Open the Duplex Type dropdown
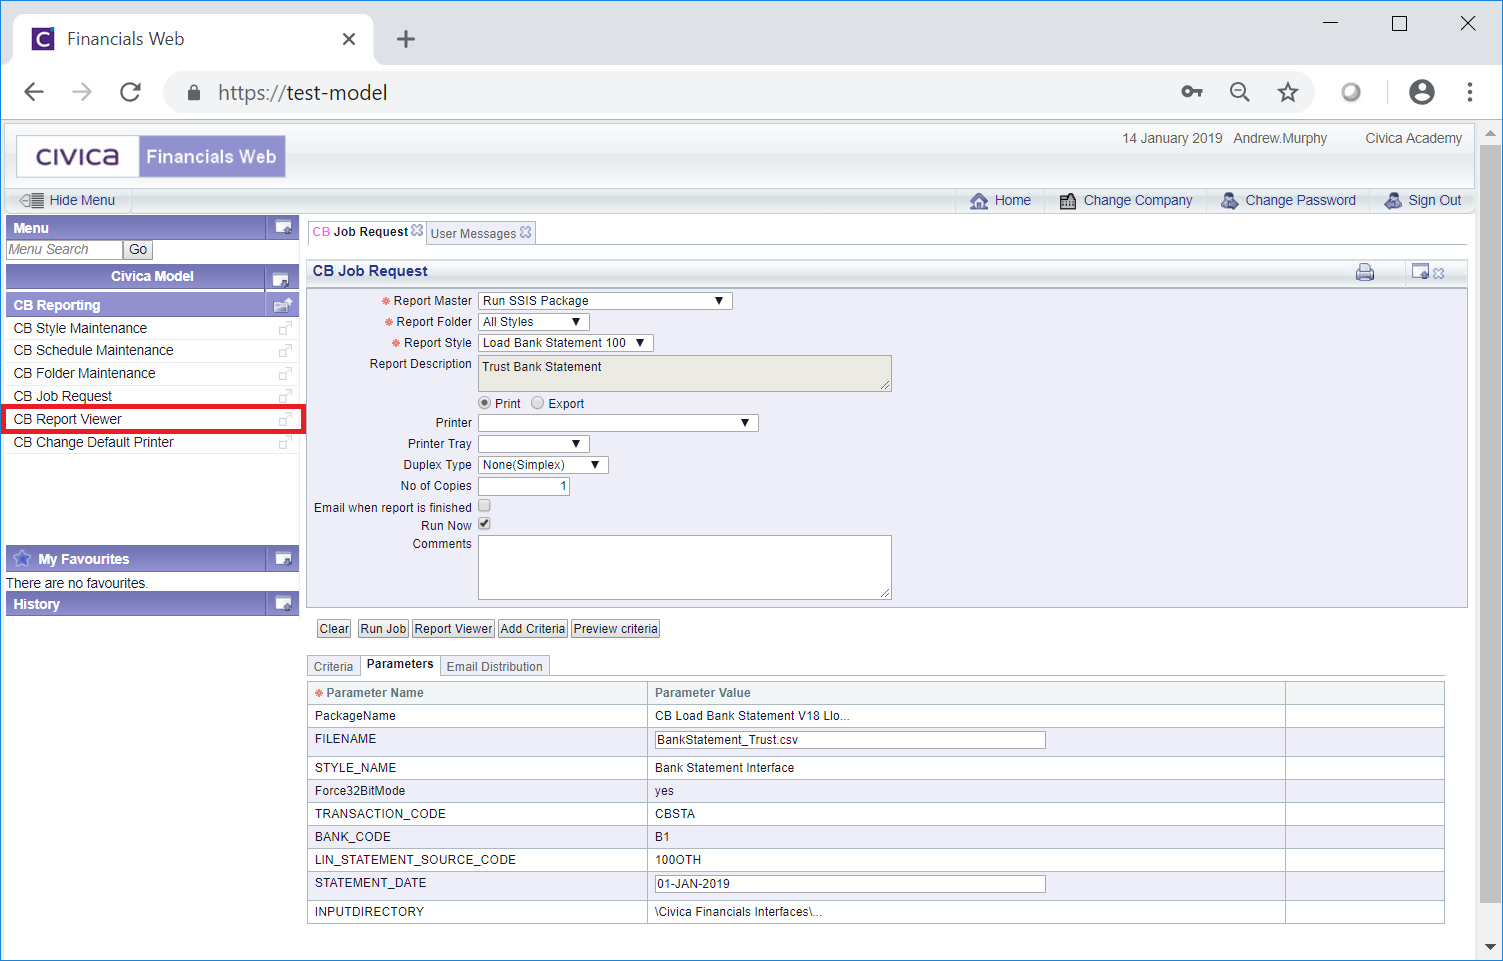 (543, 465)
